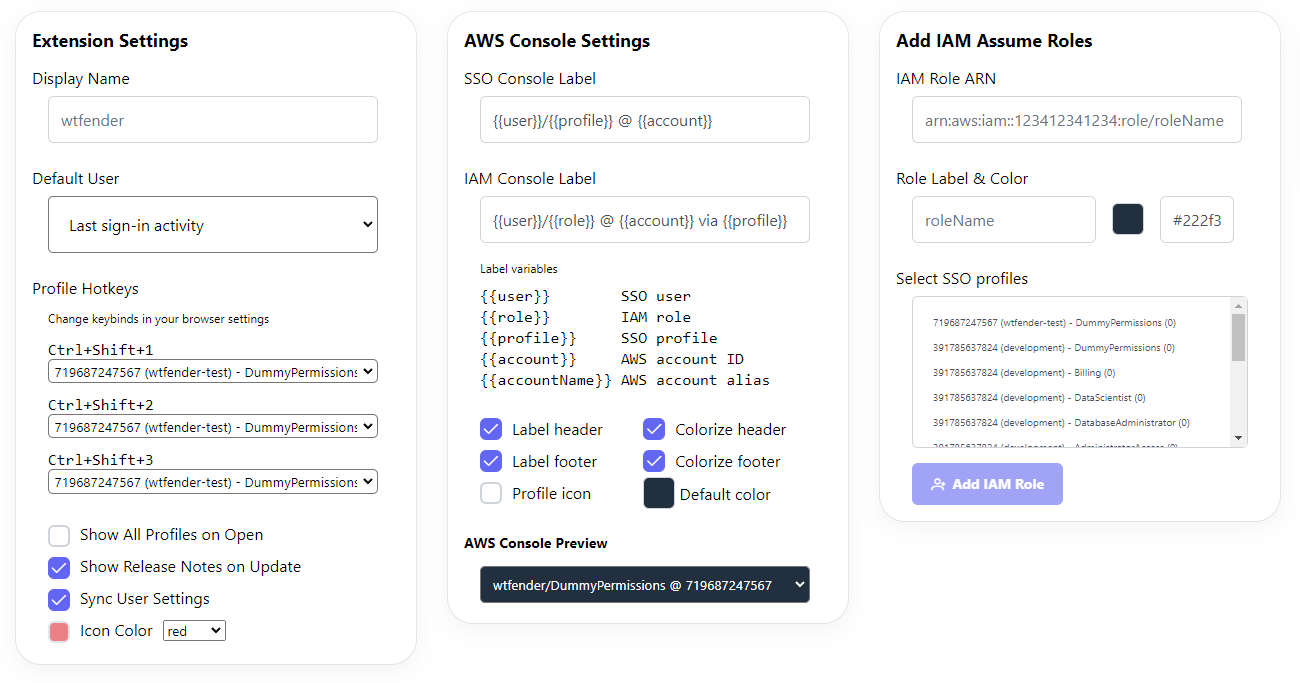Click the roleName label input
Screen dimensions: 1300x683
click(1004, 220)
